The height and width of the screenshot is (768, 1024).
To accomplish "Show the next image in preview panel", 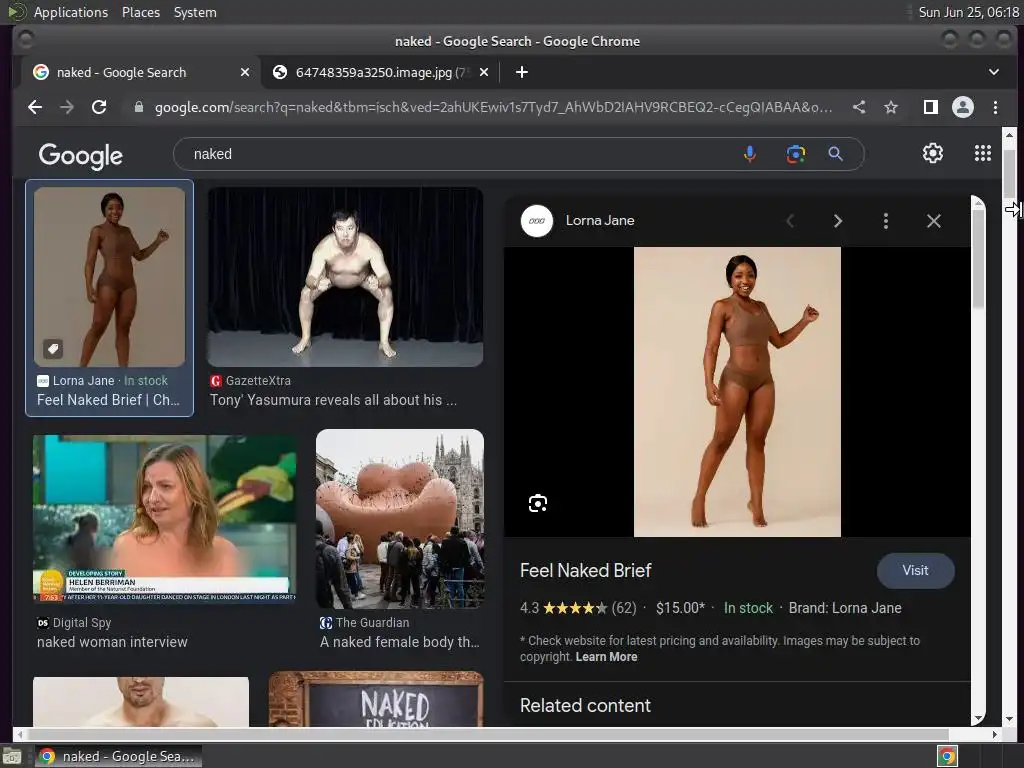I will [x=838, y=221].
